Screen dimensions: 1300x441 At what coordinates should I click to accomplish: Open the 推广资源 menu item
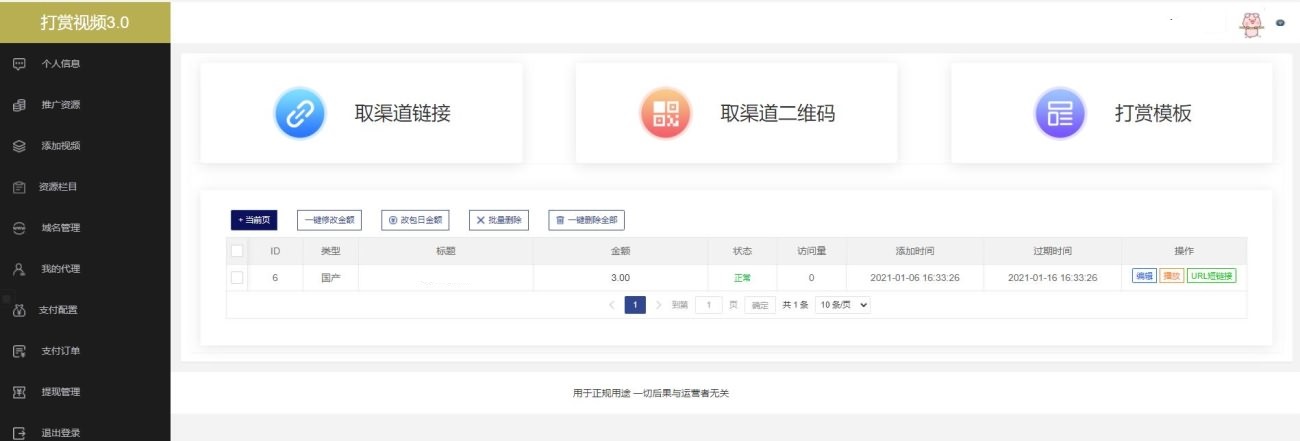click(x=60, y=105)
